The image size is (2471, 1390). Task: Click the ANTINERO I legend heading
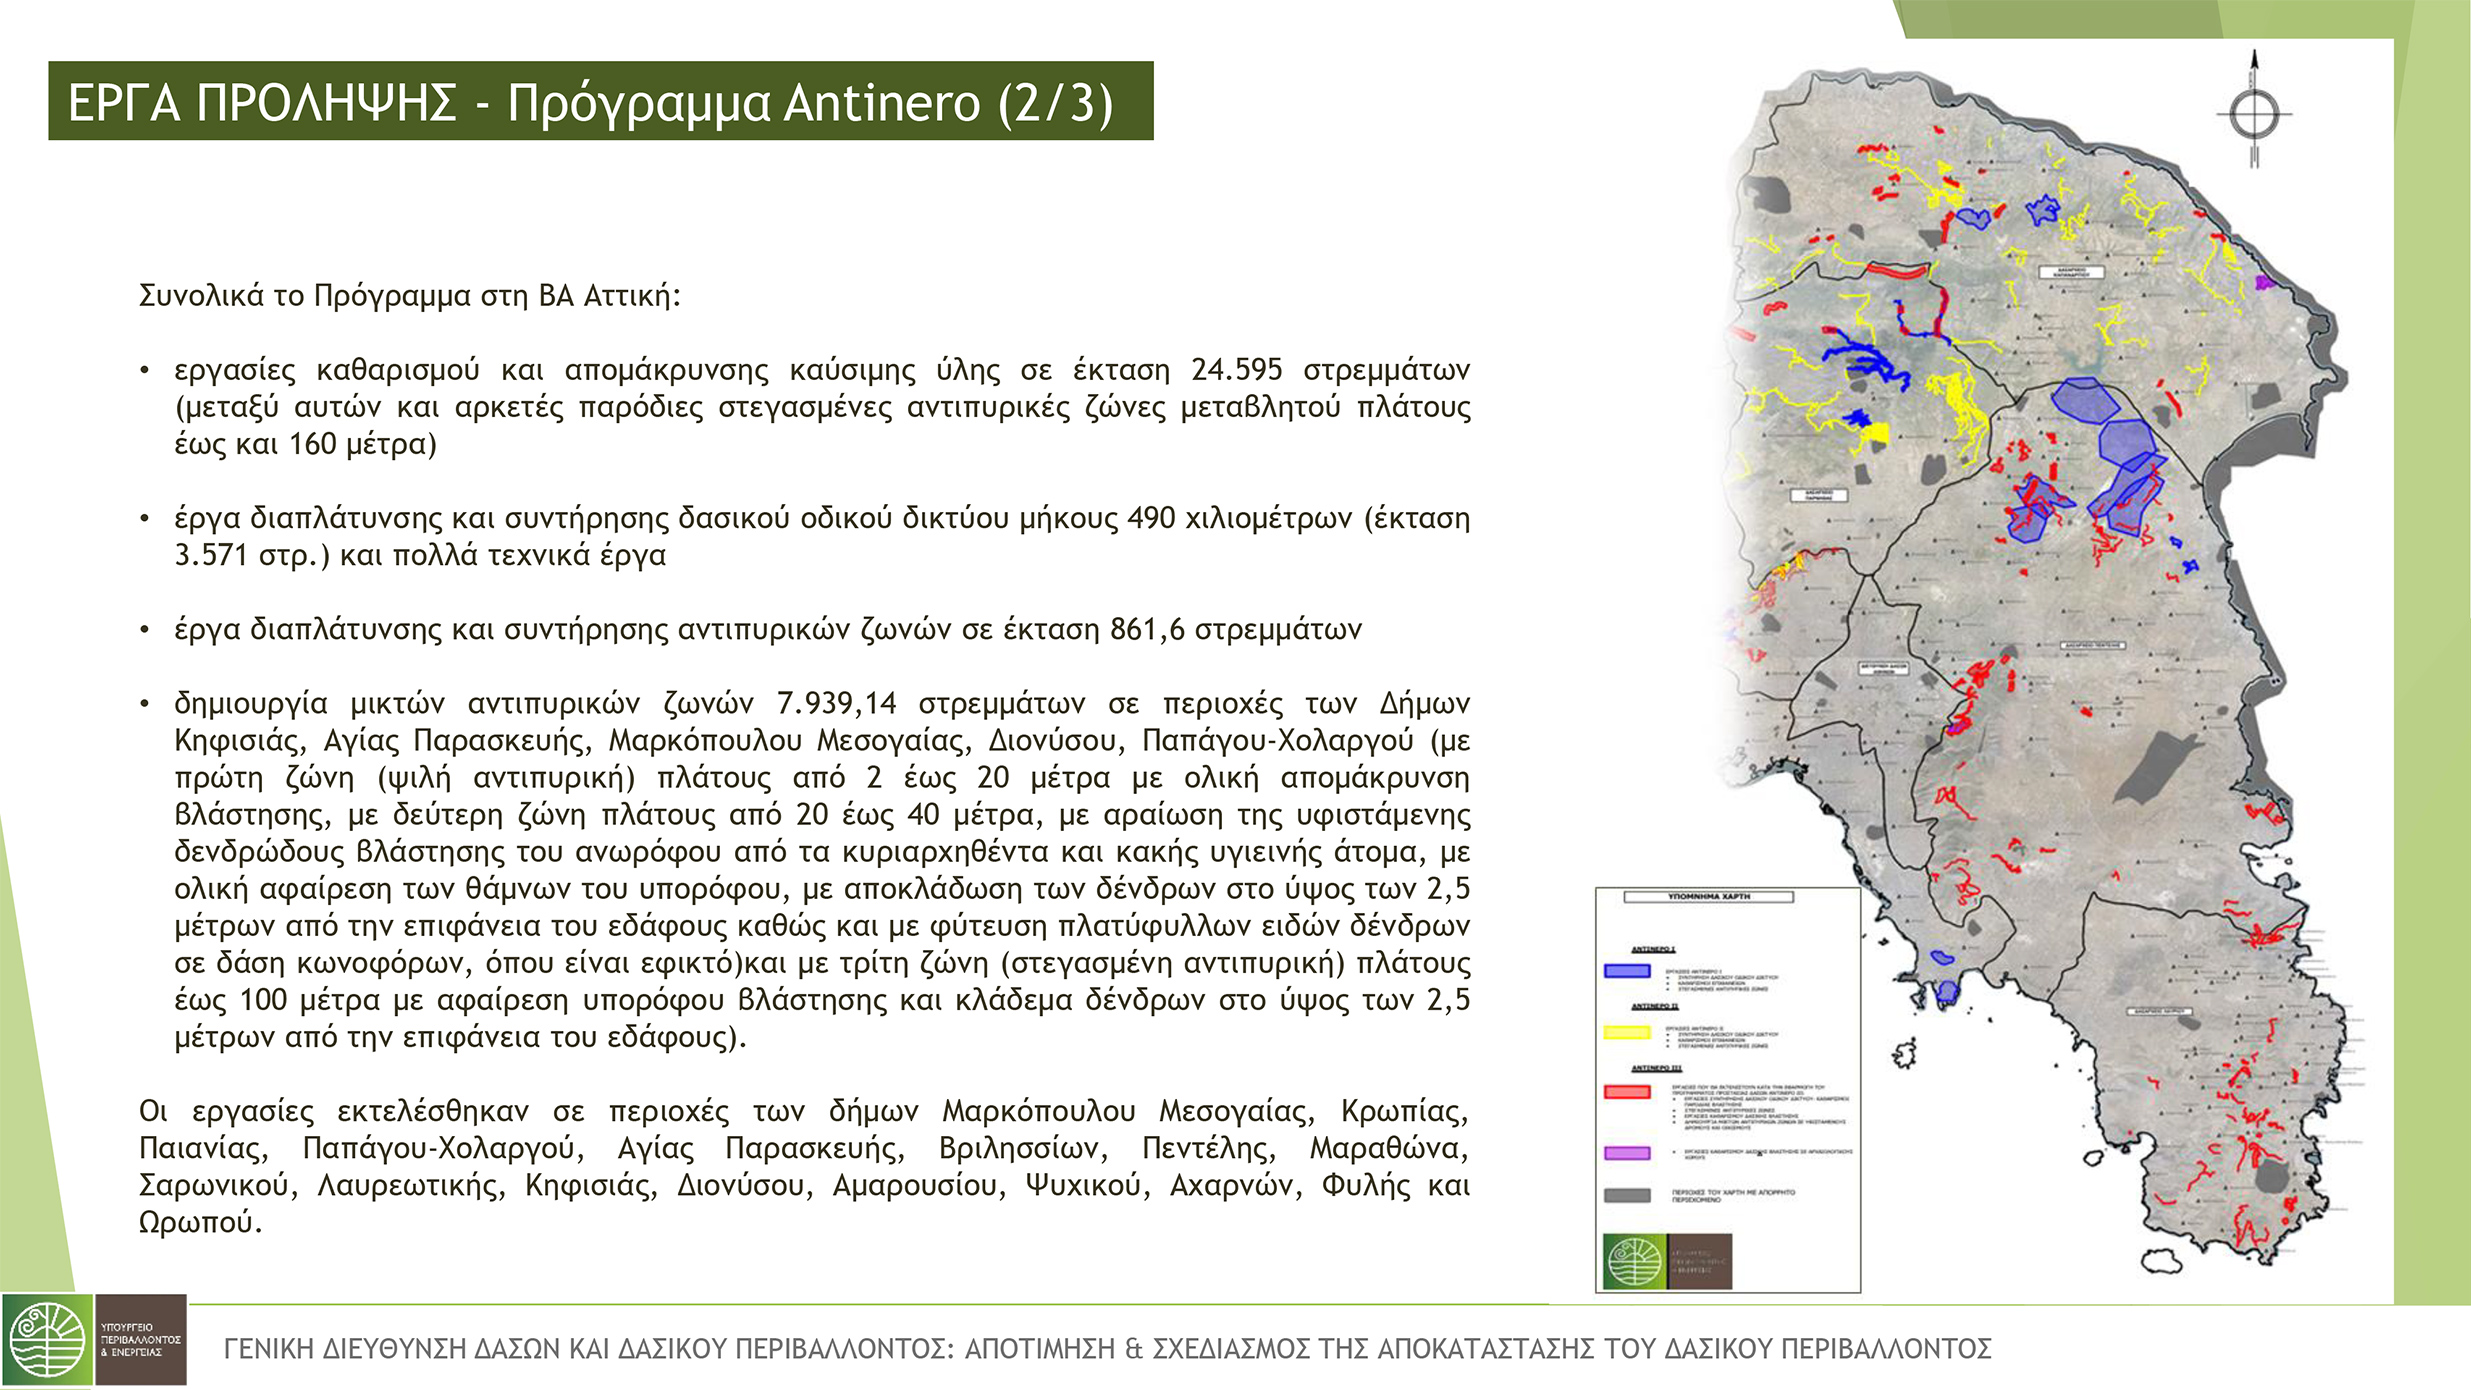click(x=1654, y=948)
